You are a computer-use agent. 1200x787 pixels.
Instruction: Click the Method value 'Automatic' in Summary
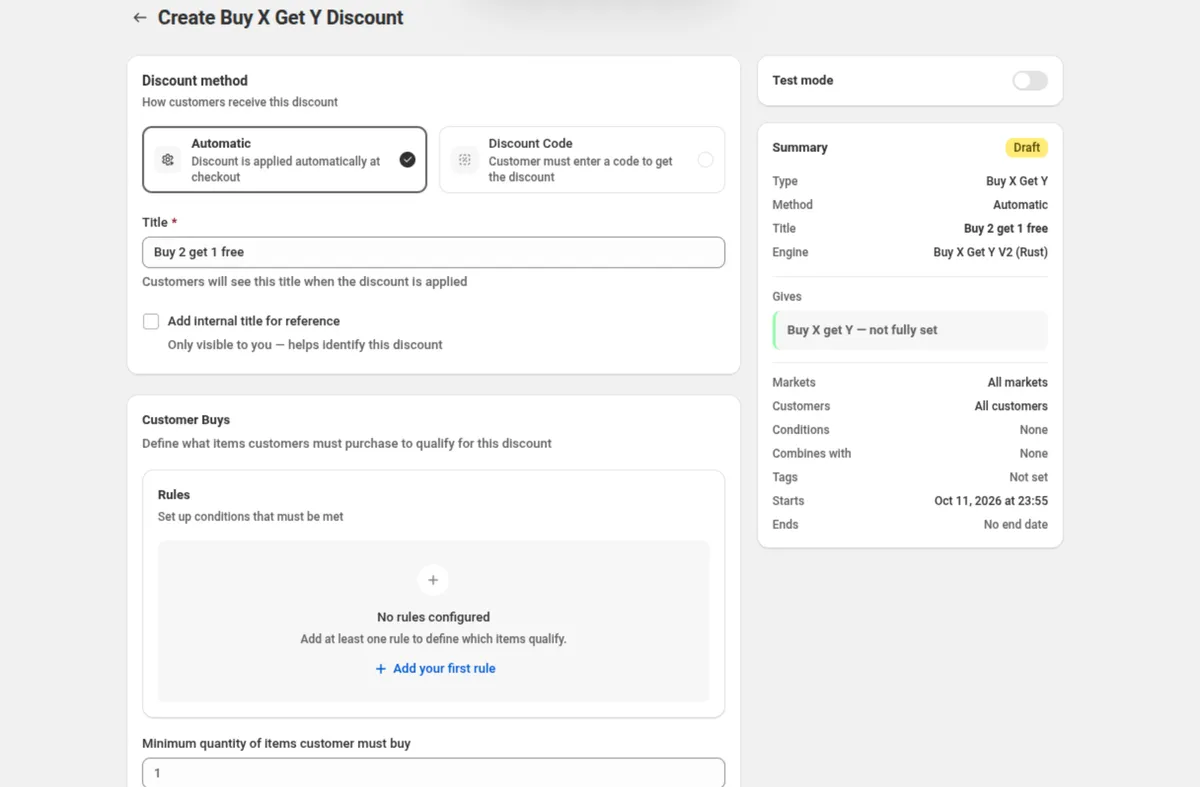(x=1020, y=205)
